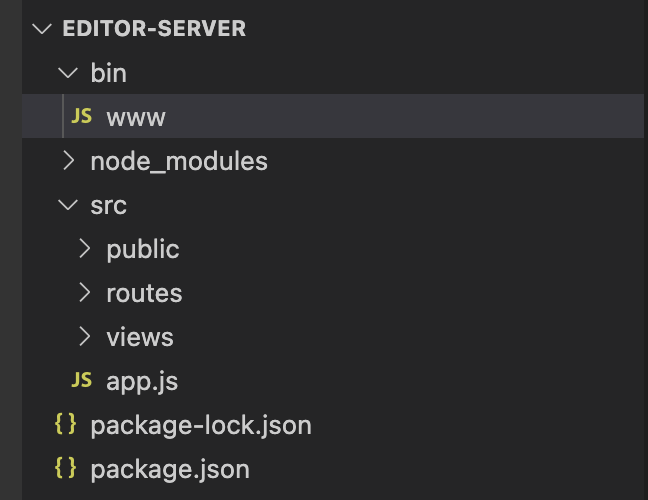The height and width of the screenshot is (500, 648).
Task: Open the www file
Action: tap(136, 117)
